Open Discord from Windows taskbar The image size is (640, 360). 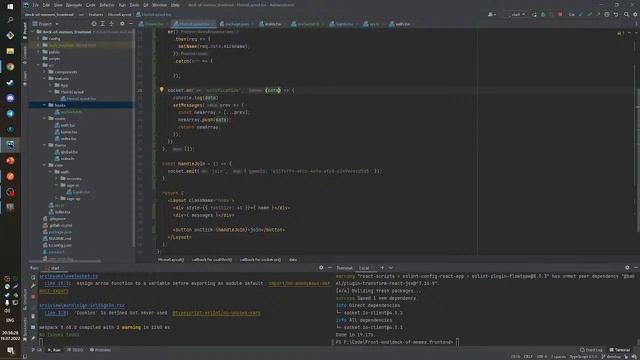point(10,98)
